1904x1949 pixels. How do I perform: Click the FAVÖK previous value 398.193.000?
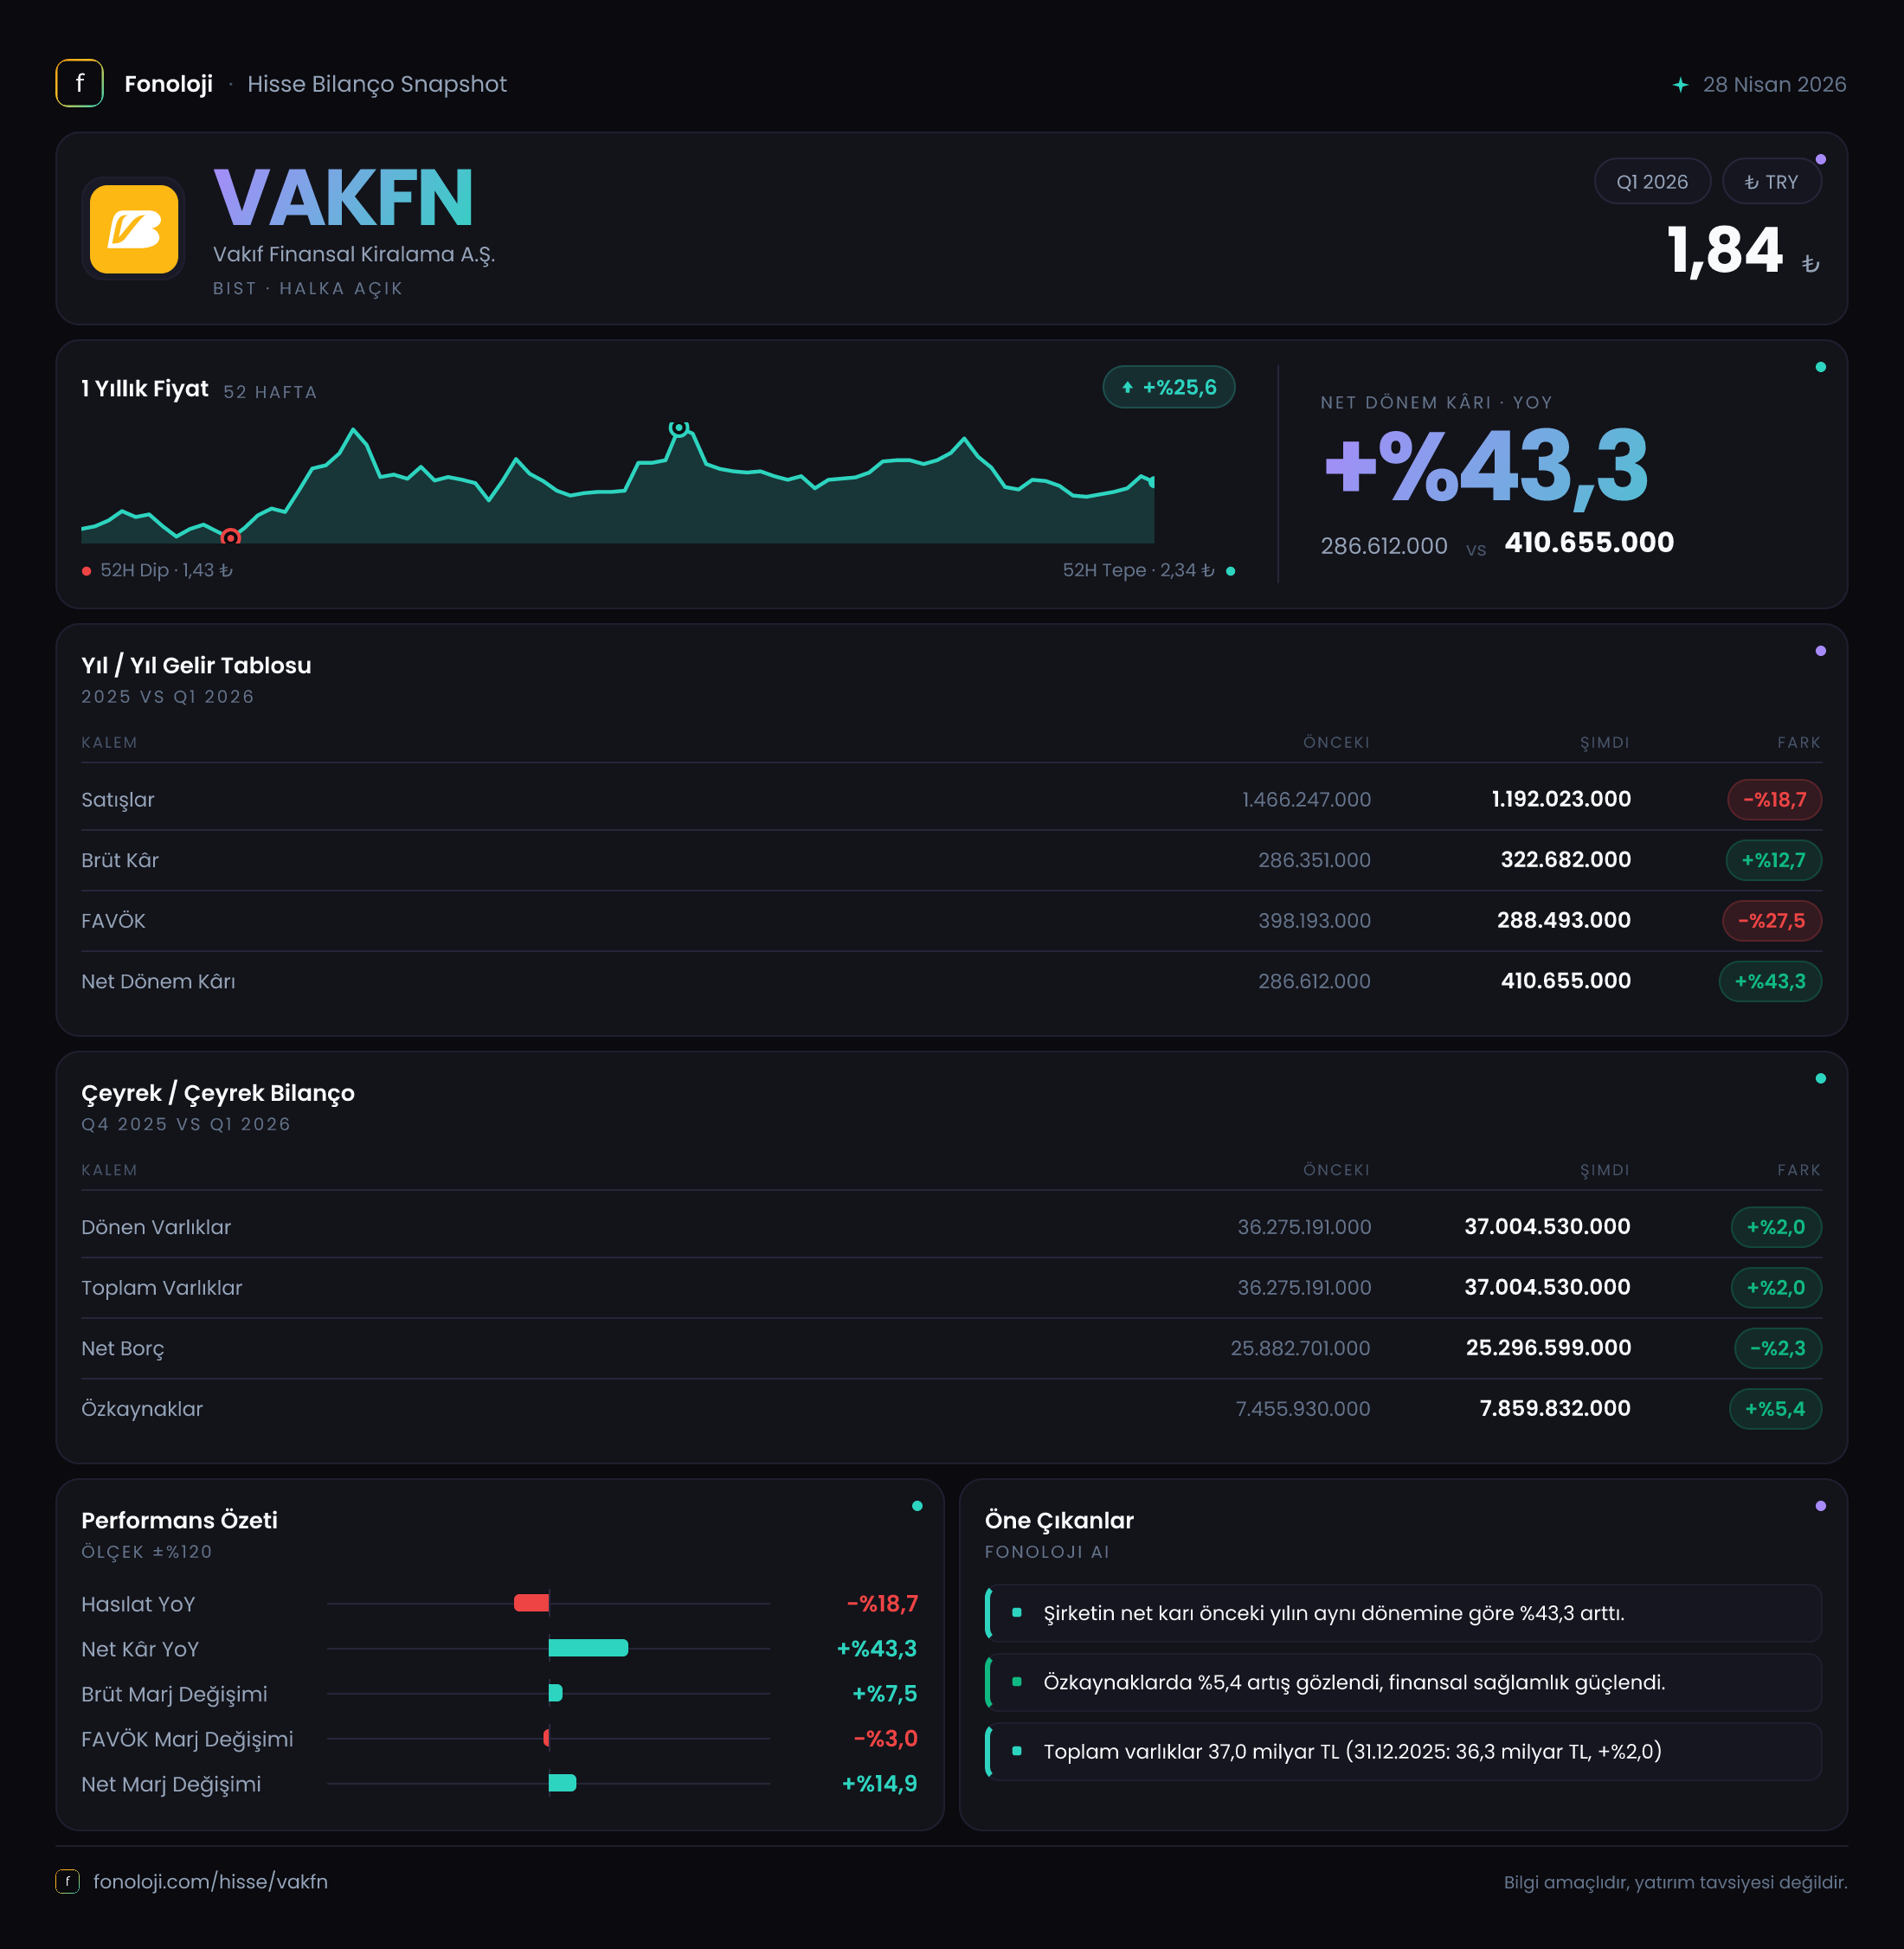pos(1314,921)
